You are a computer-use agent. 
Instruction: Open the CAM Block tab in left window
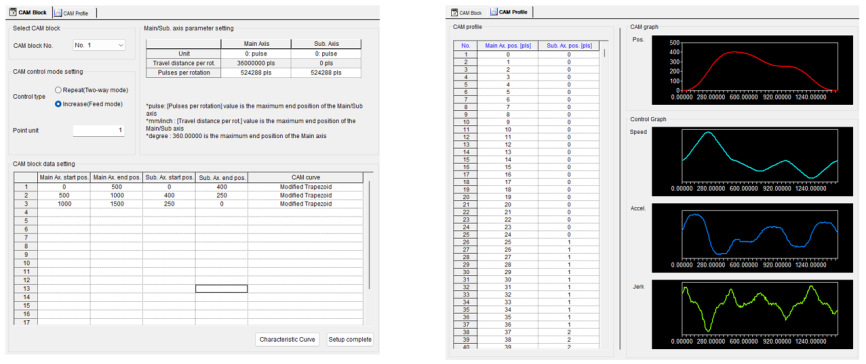30,12
